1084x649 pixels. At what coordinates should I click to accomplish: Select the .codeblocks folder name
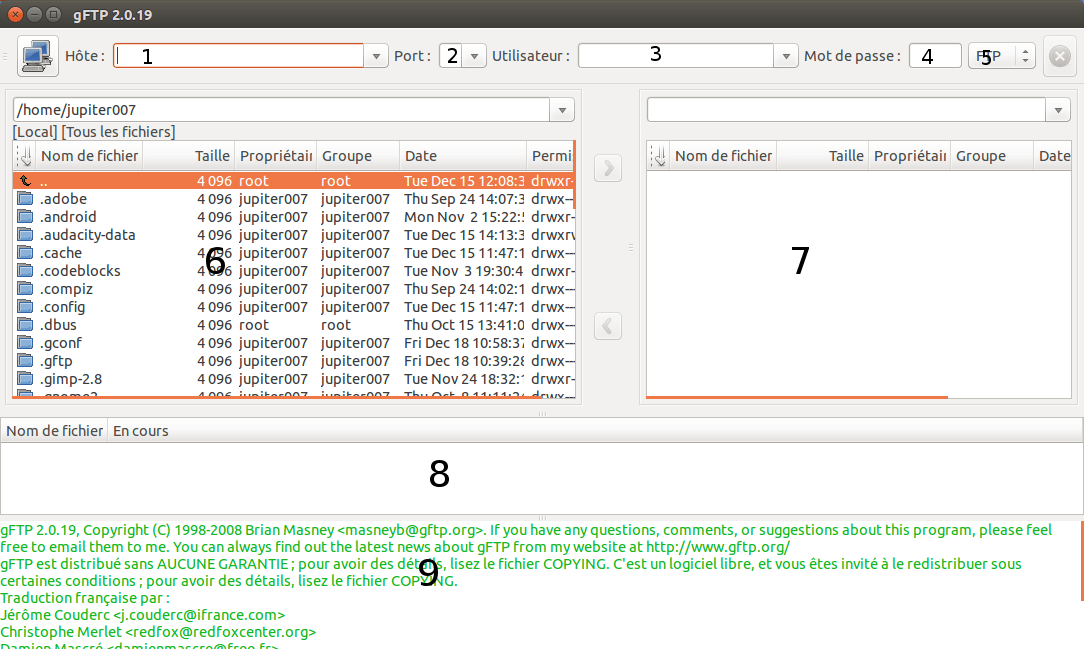(x=80, y=271)
